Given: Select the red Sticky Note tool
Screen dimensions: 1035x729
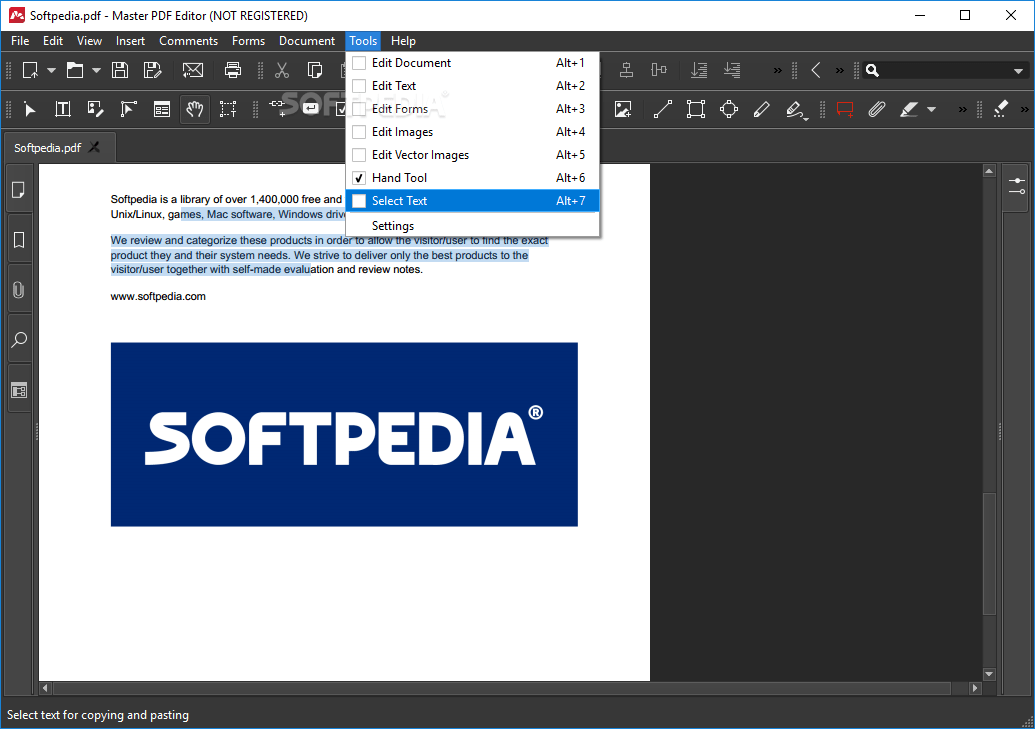Looking at the screenshot, I should (x=845, y=110).
